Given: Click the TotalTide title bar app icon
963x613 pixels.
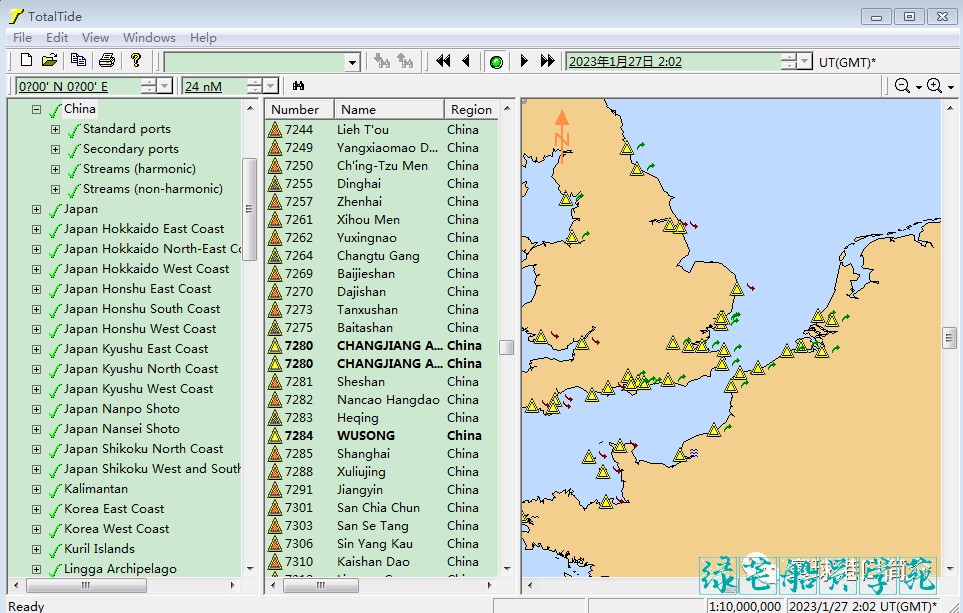Looking at the screenshot, I should click(16, 16).
